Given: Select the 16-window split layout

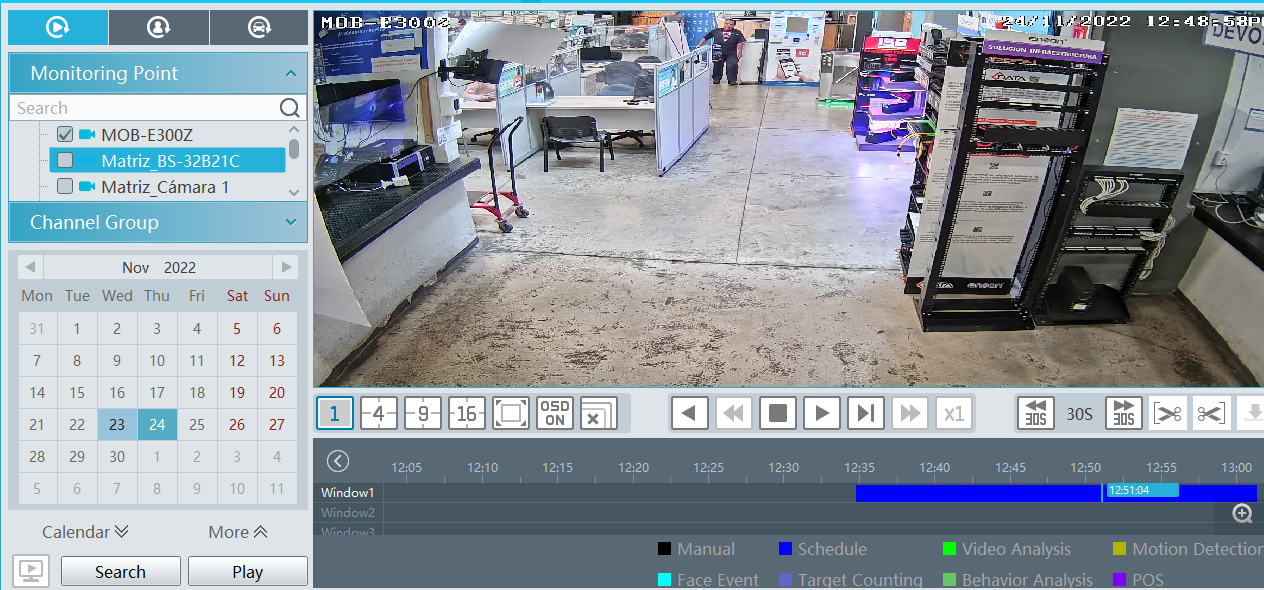Looking at the screenshot, I should point(467,413).
